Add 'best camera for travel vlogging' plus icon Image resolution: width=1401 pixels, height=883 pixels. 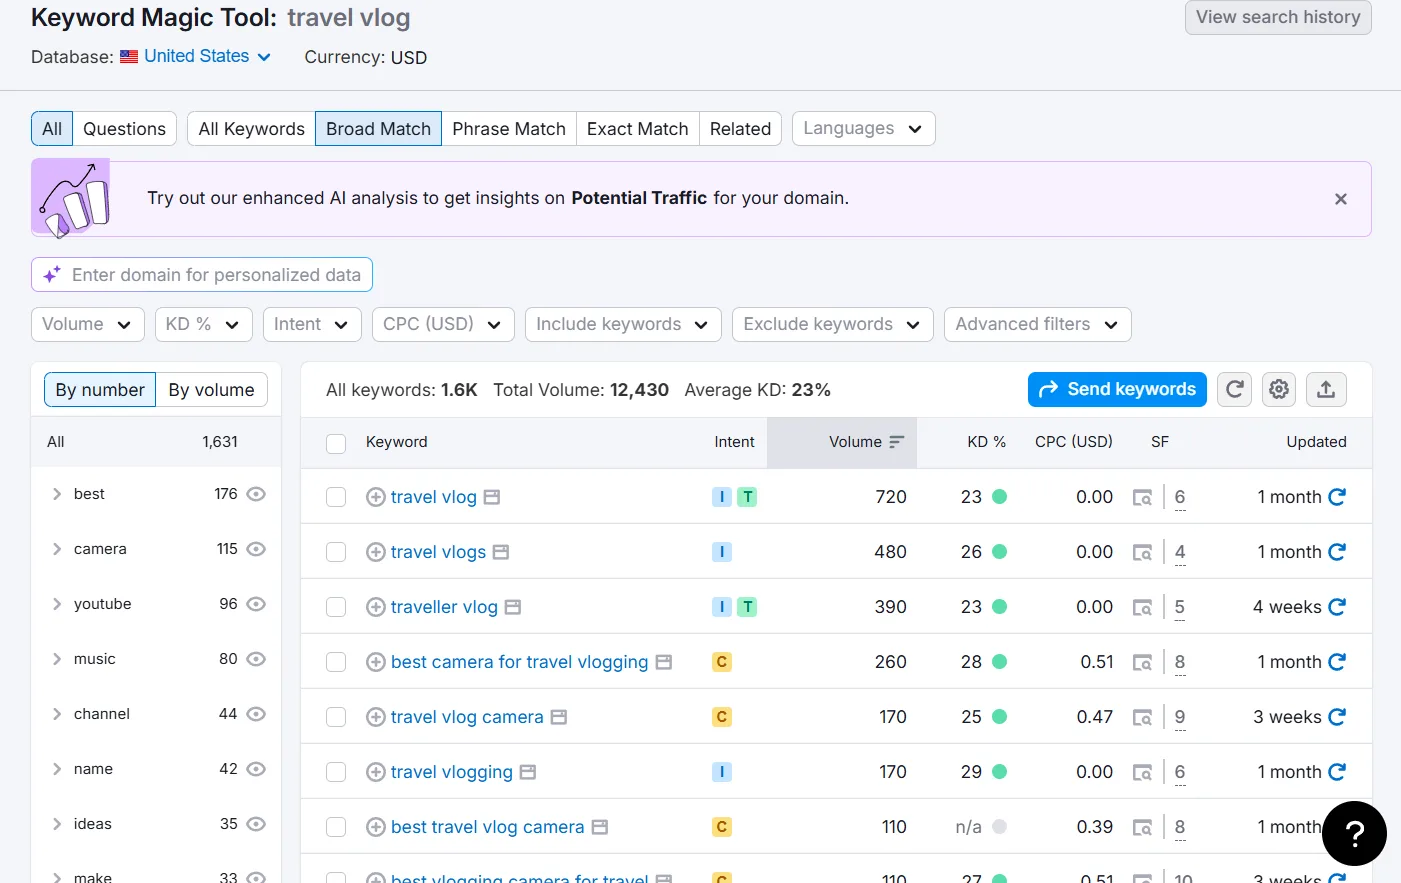(x=376, y=662)
